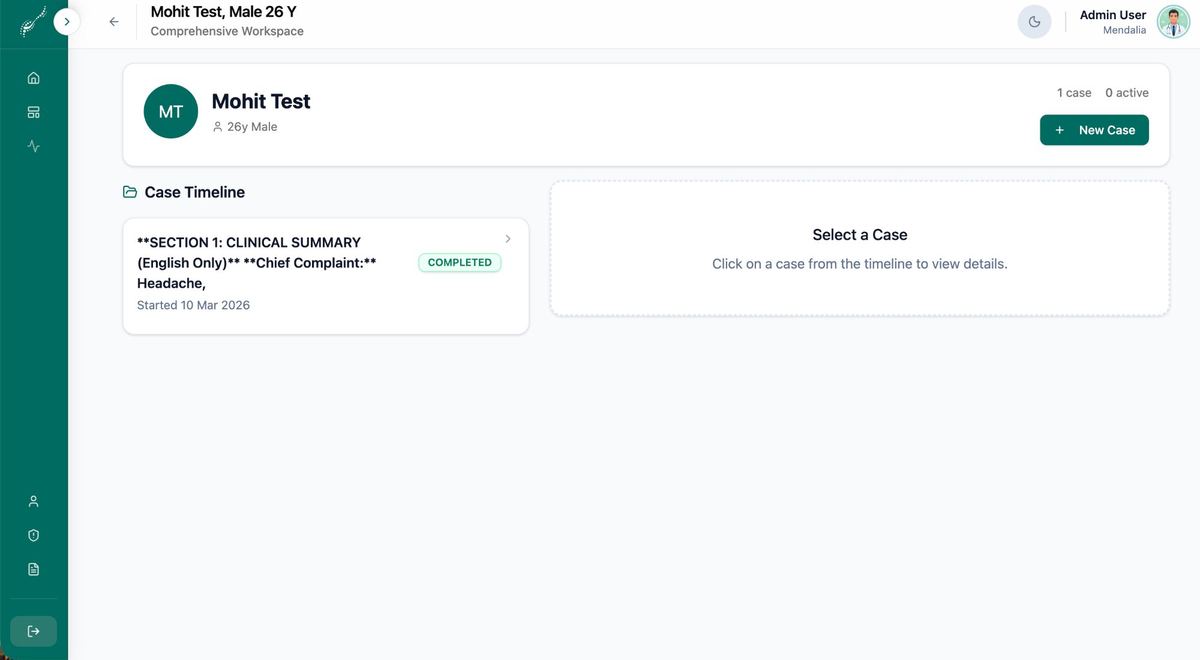Open the dashboard layout icon in sidebar
This screenshot has width=1200, height=660.
pyautogui.click(x=33, y=112)
